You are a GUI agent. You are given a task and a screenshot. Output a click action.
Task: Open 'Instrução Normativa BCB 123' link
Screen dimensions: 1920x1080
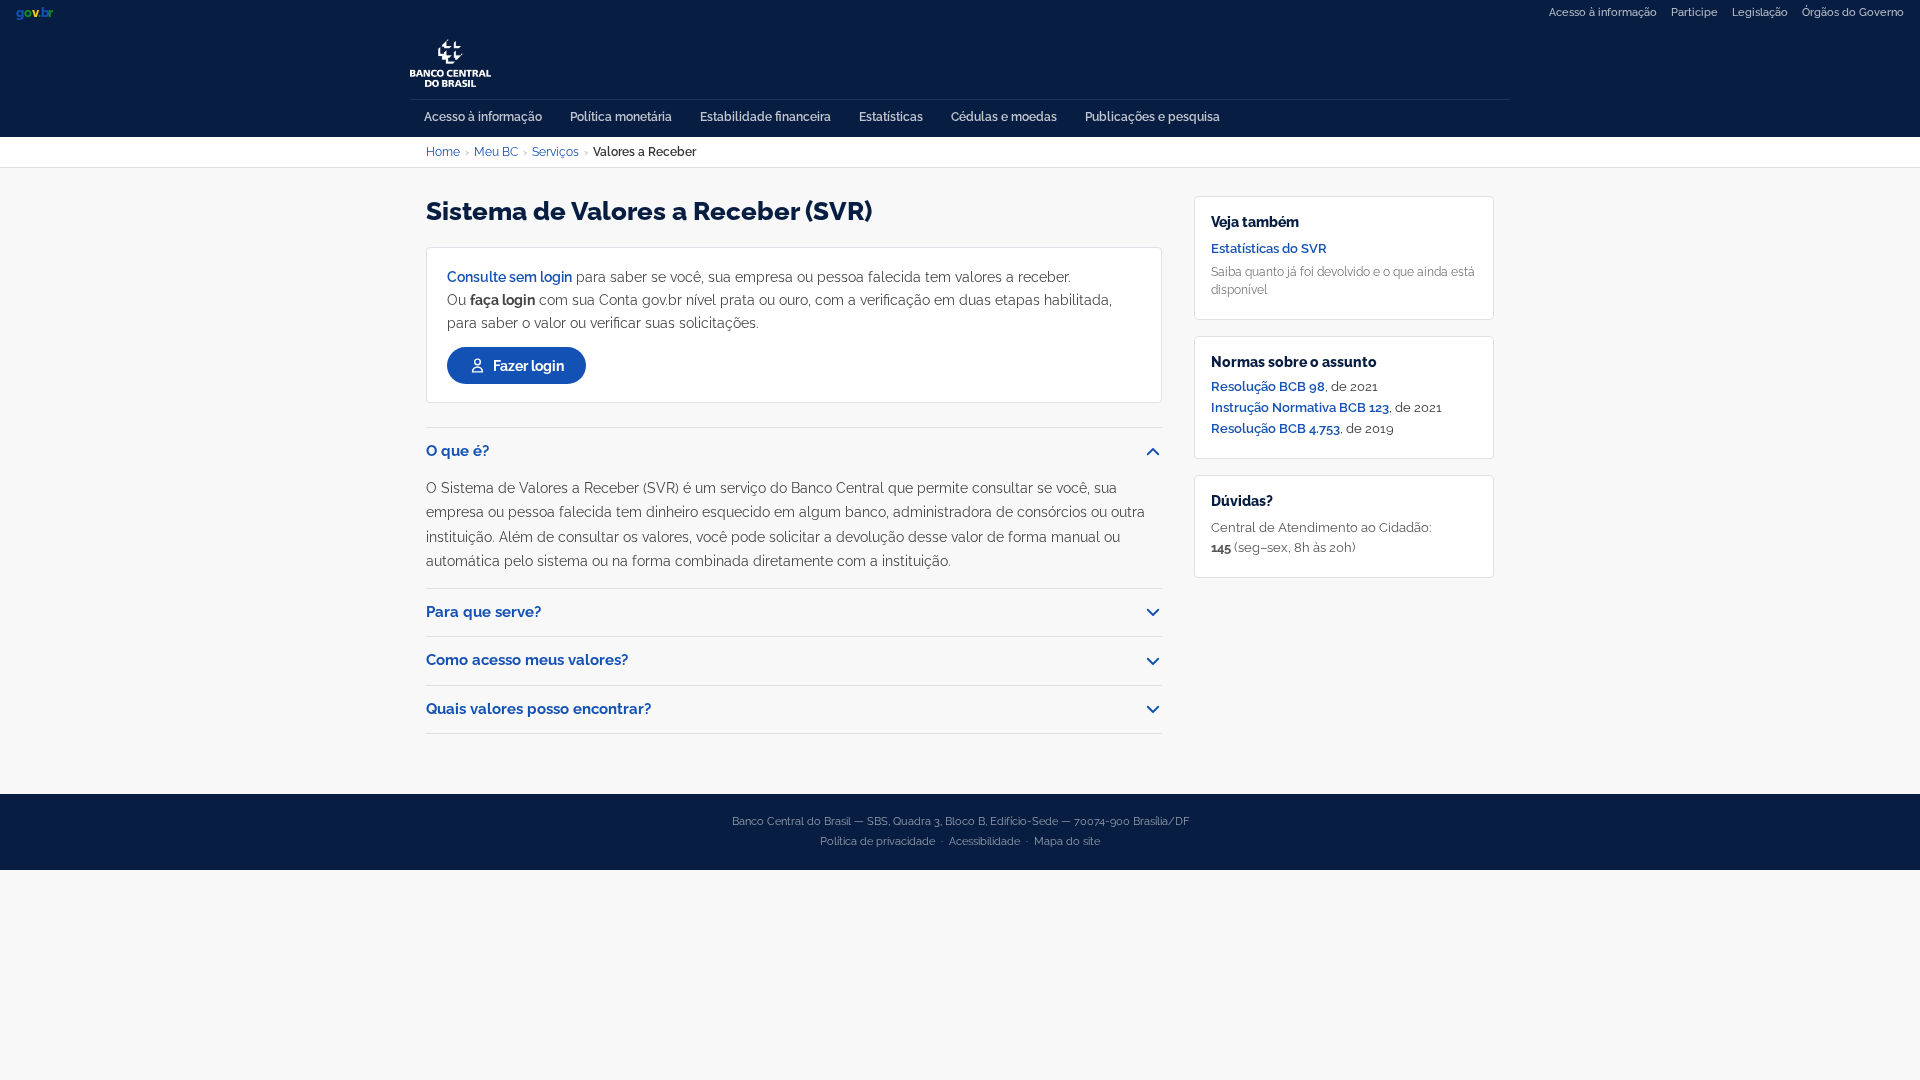click(1299, 408)
